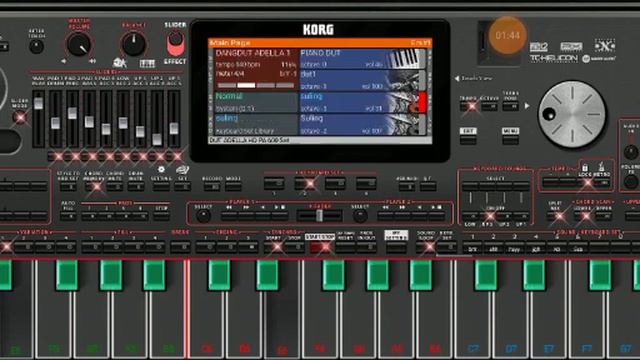Toggle Chord Scan Upper button
Viewport: 640px width, 360px height.
[x=604, y=217]
